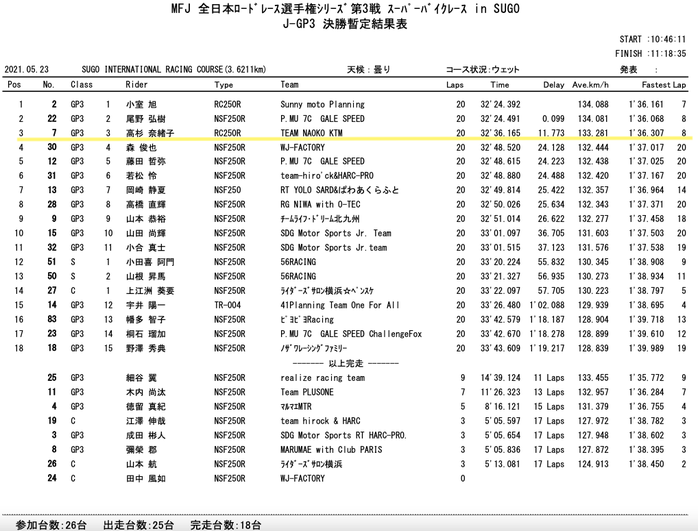Viewport: 698px width, 531px height.
Task: Click average speed 134.088
Action: [593, 105]
